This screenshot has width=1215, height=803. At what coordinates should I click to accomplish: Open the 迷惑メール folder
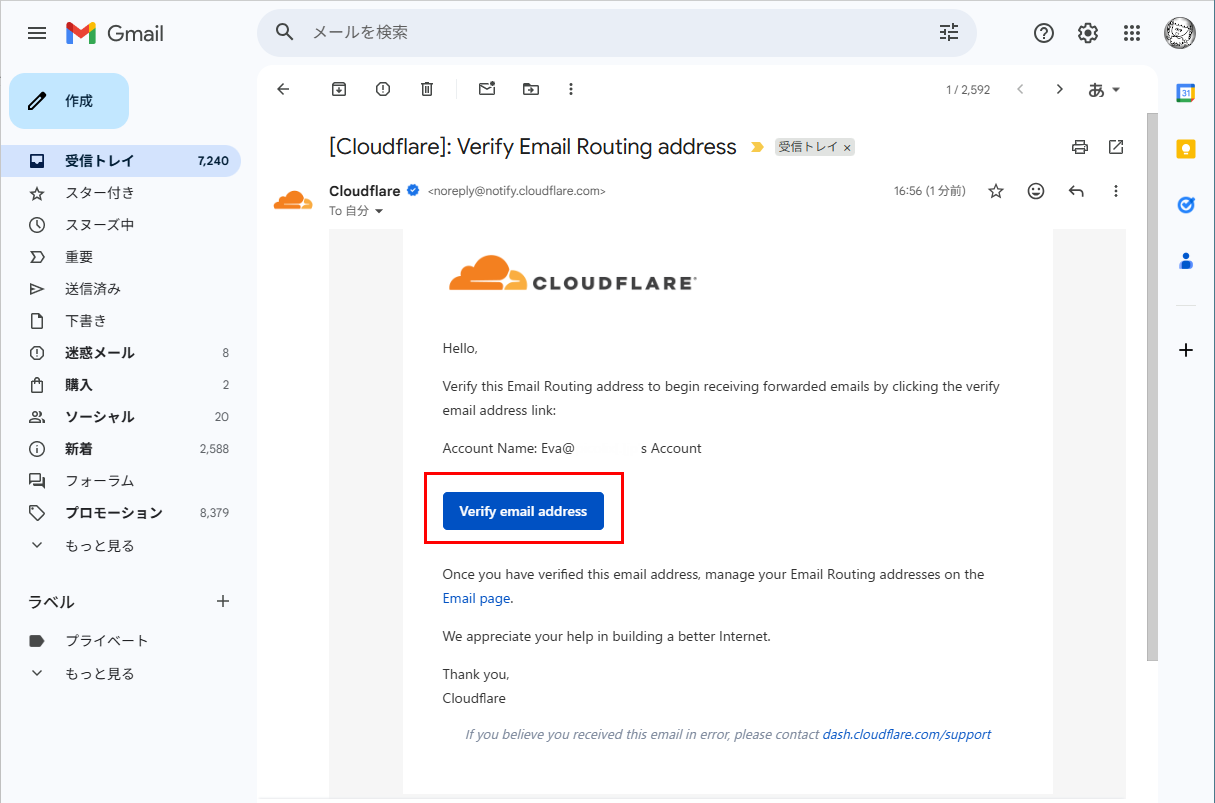coord(99,352)
